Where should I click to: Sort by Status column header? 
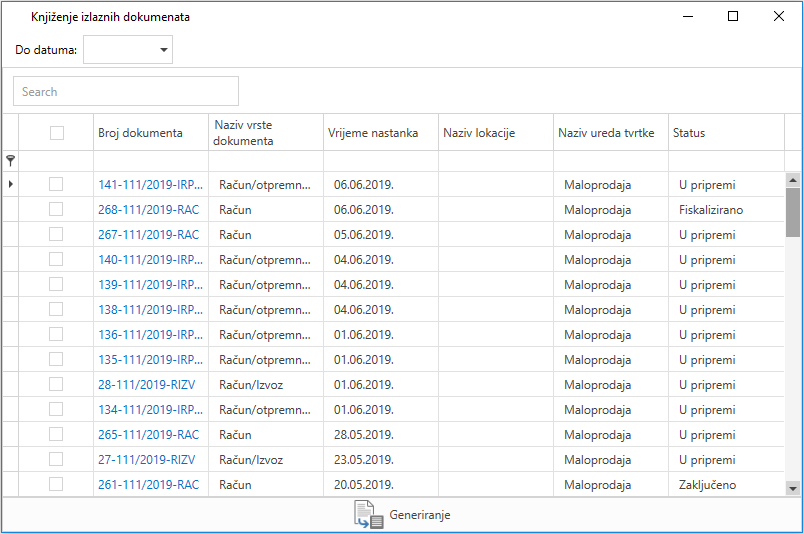tap(726, 133)
